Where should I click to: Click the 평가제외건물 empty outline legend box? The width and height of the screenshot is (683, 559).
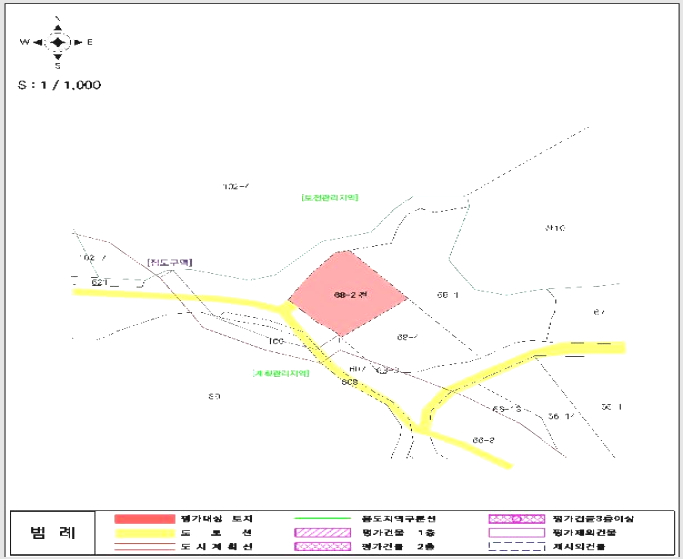[517, 532]
